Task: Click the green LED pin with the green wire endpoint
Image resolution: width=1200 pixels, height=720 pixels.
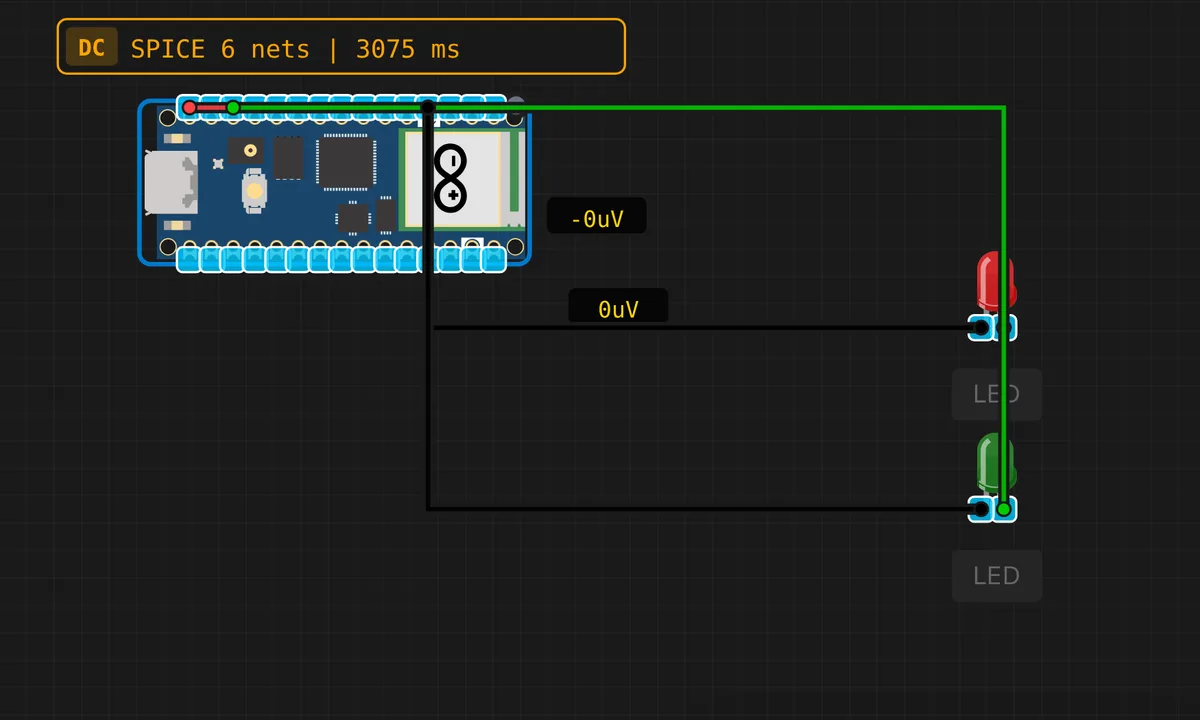Action: coord(1004,509)
